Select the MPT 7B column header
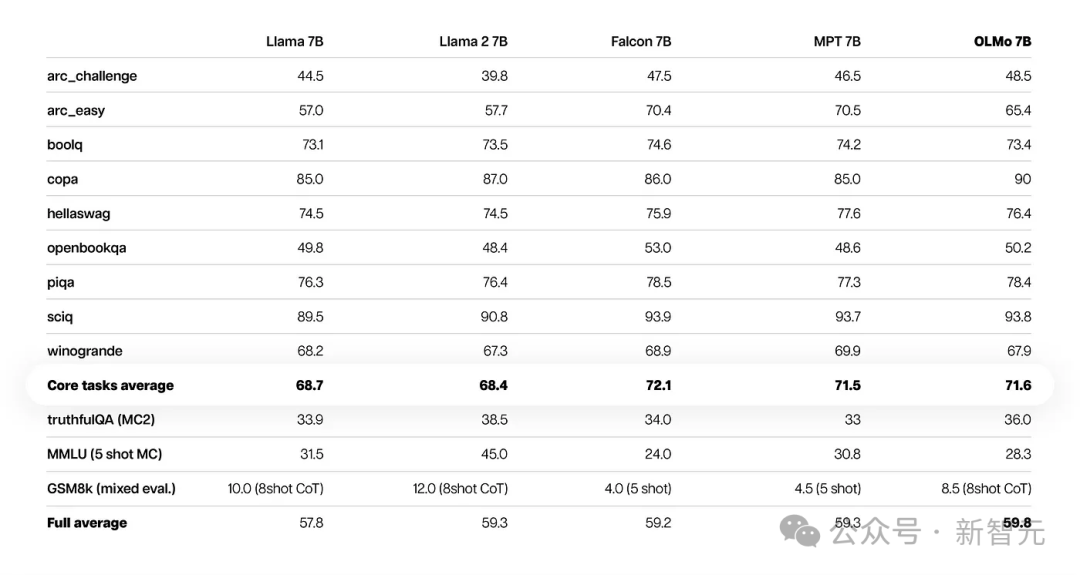1080x575 pixels. coord(837,42)
